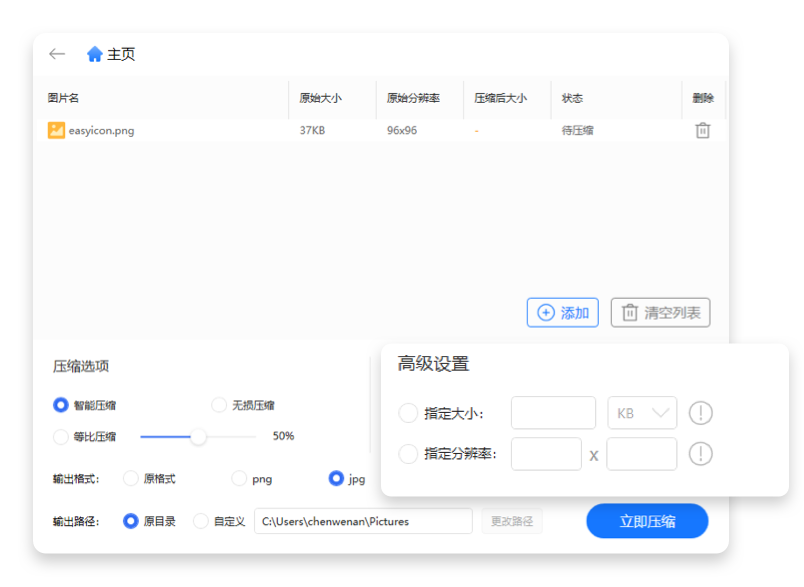Viewport: 804px width, 587px height.
Task: Switch output path to 自定义
Action: 199,520
